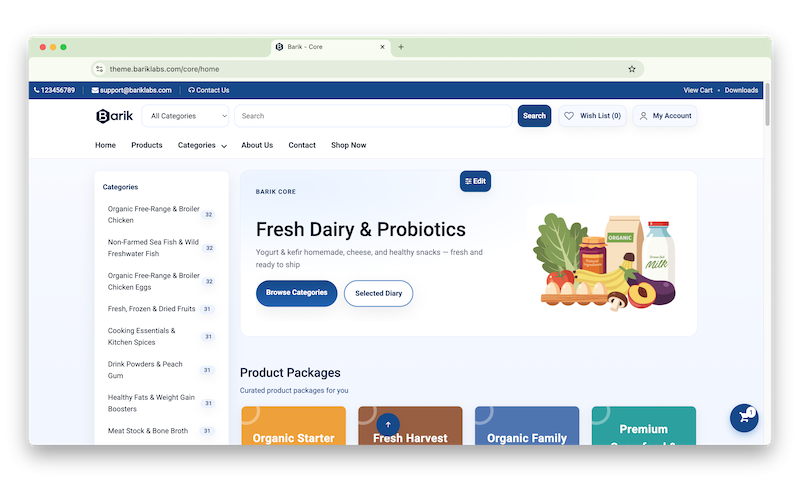Bookmark page with the star icon
The height and width of the screenshot is (500, 800).
pos(632,69)
